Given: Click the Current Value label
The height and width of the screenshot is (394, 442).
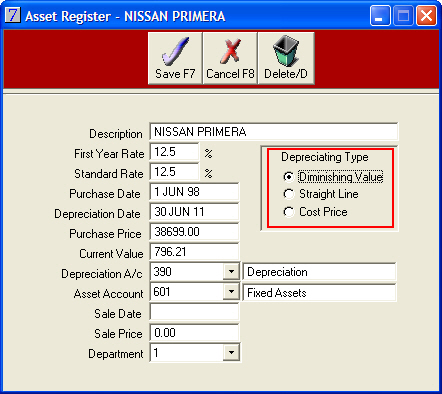Looking at the screenshot, I should point(111,254).
